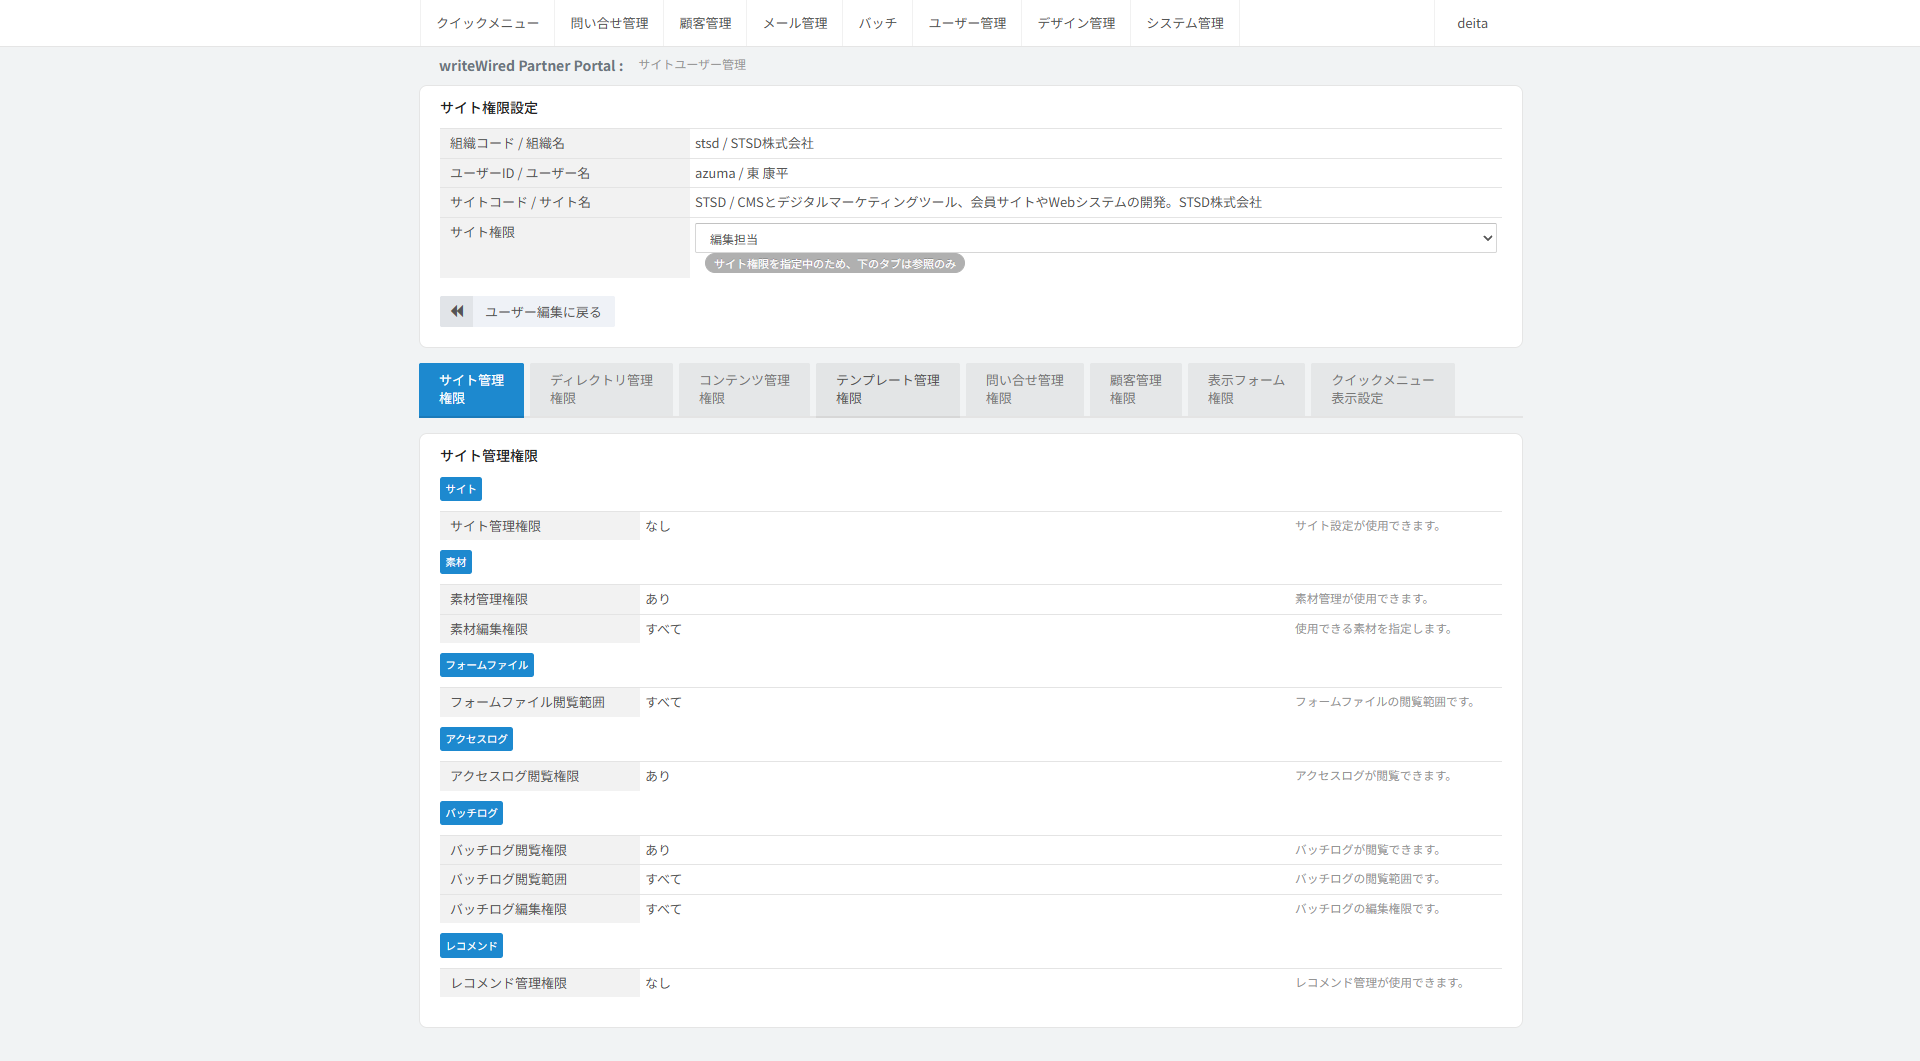Switch to the コンテンツ管理権限 tab

[744, 390]
